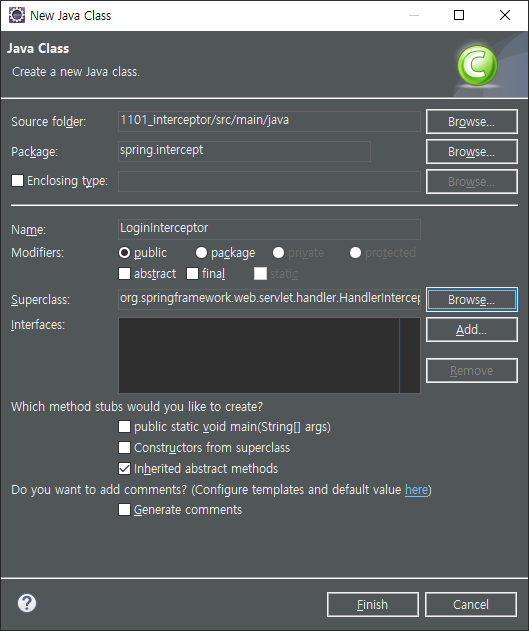Select the package modifier radio button

tap(201, 253)
